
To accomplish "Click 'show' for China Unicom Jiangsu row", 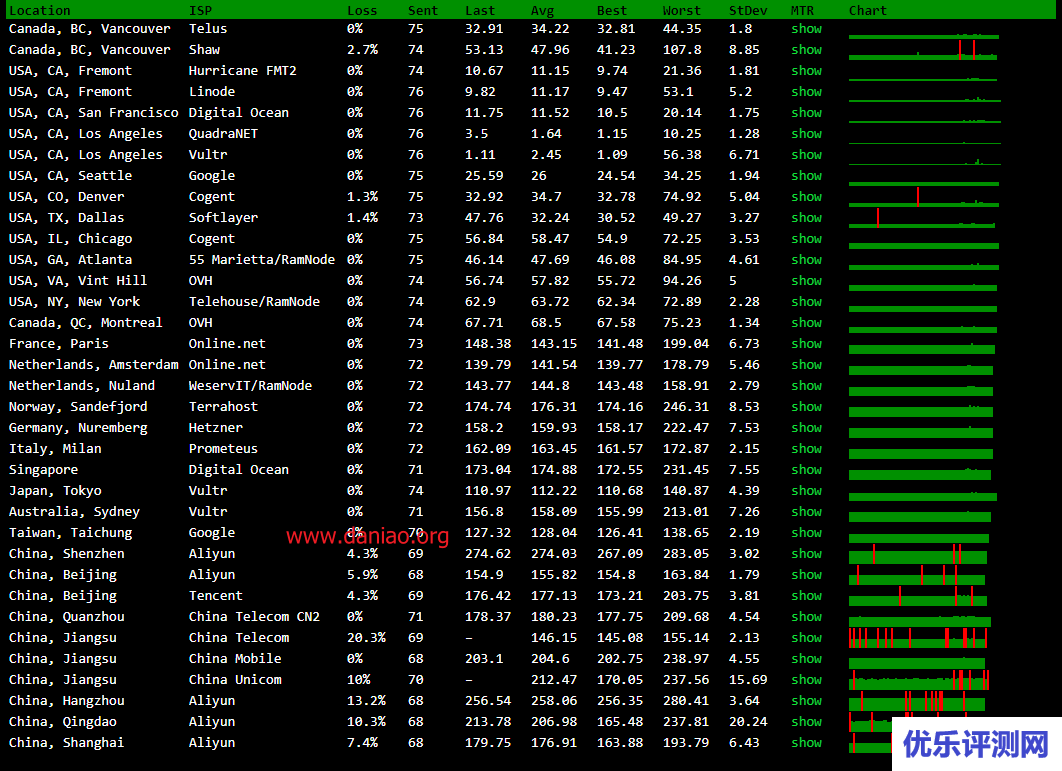I will pos(806,680).
